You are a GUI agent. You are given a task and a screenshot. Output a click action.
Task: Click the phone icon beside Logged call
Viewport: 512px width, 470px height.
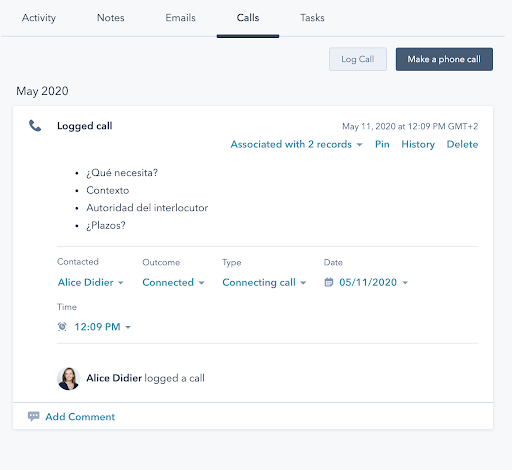(x=35, y=126)
